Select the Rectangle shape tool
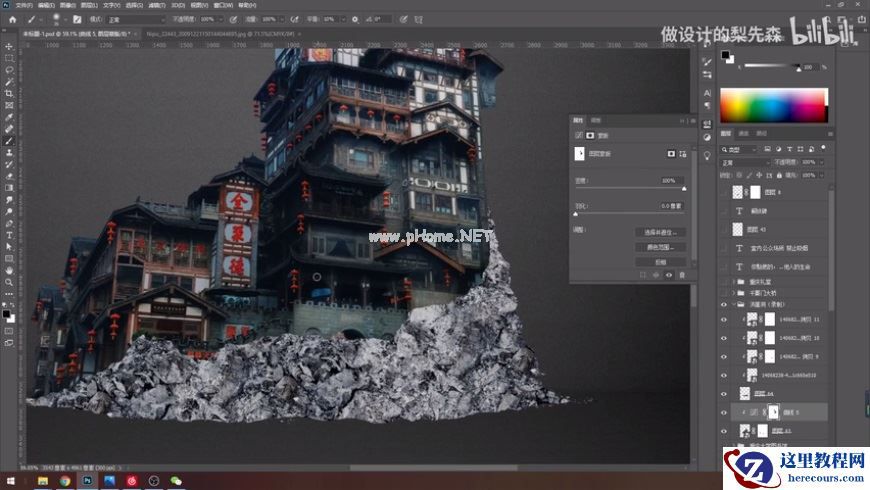Screen dimensions: 870x490 9,259
